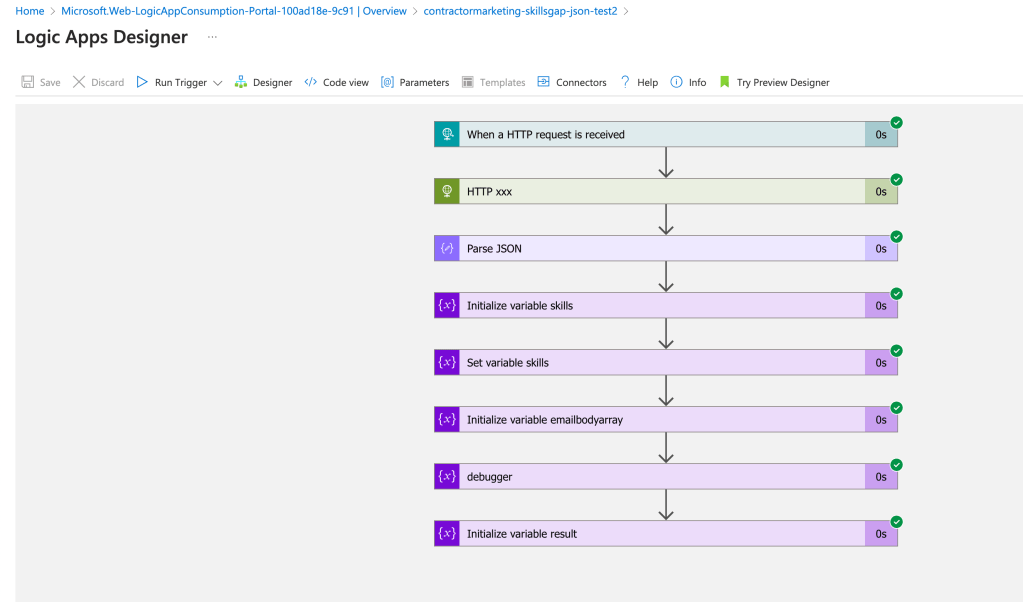Click the HTTP request trigger icon

(x=447, y=134)
